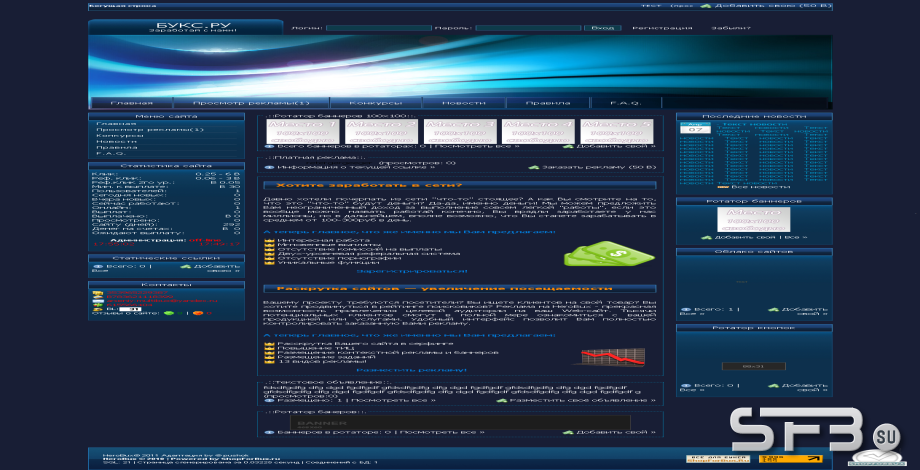The height and width of the screenshot is (470, 920).
Task: Open Главная in the top navigation bar
Action: [131, 103]
